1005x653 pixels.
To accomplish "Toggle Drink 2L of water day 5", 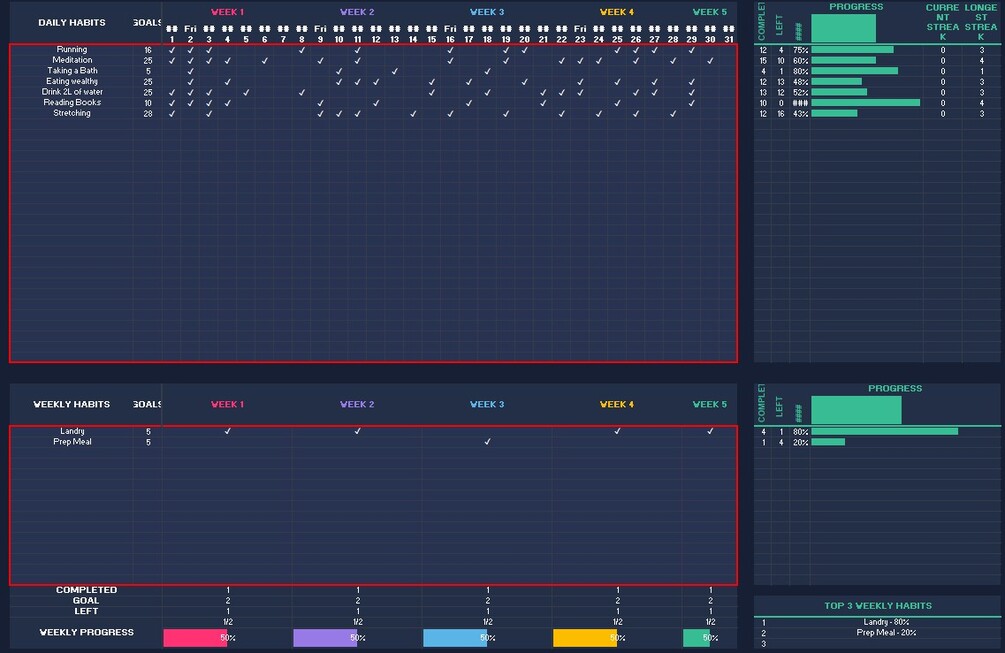I will [246, 92].
